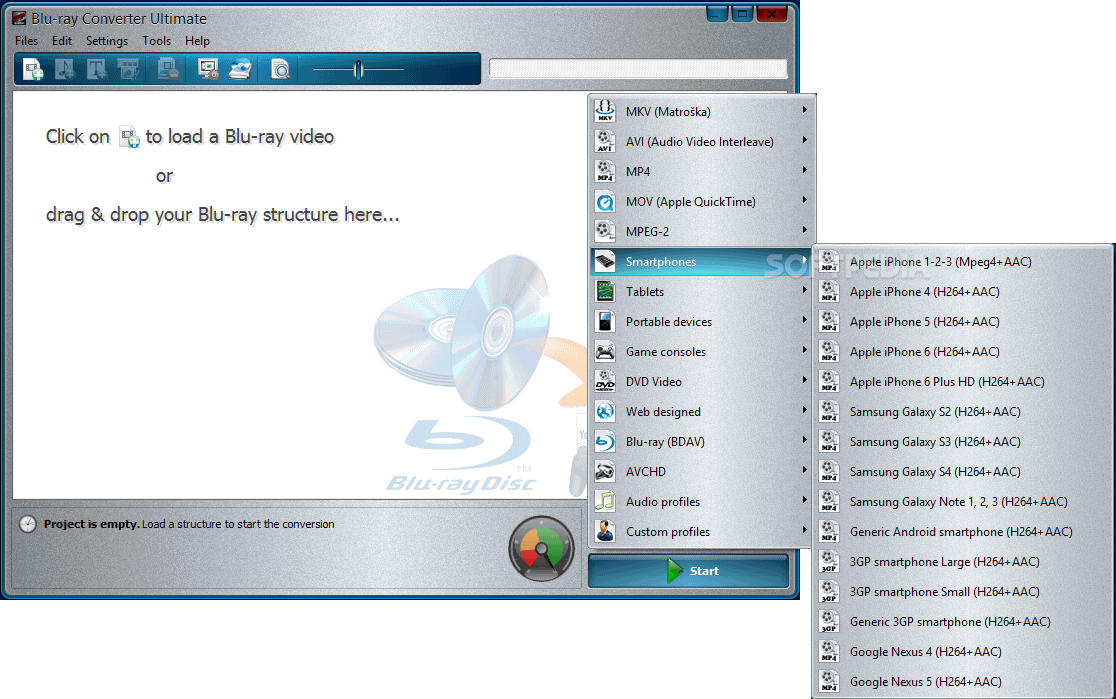This screenshot has height=699, width=1116.
Task: Click the toolbar slider handle
Action: coord(358,69)
